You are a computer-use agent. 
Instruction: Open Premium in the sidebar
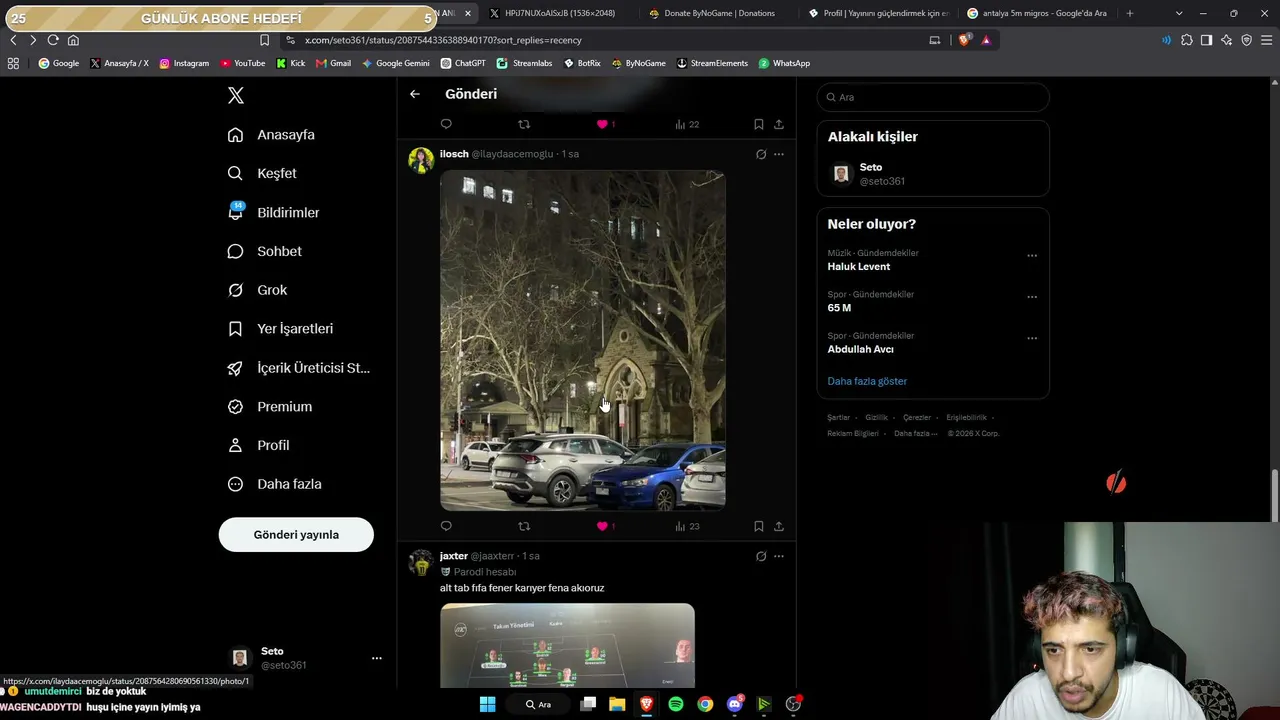tap(270, 407)
